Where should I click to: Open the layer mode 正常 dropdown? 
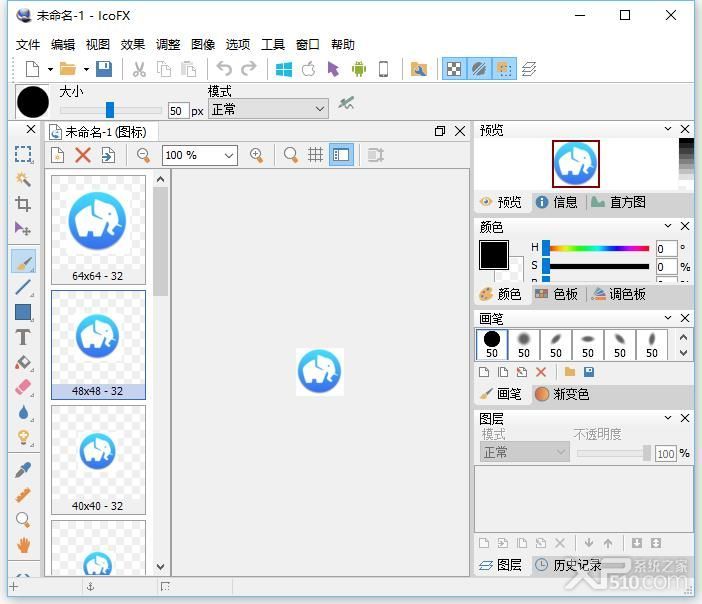click(525, 452)
